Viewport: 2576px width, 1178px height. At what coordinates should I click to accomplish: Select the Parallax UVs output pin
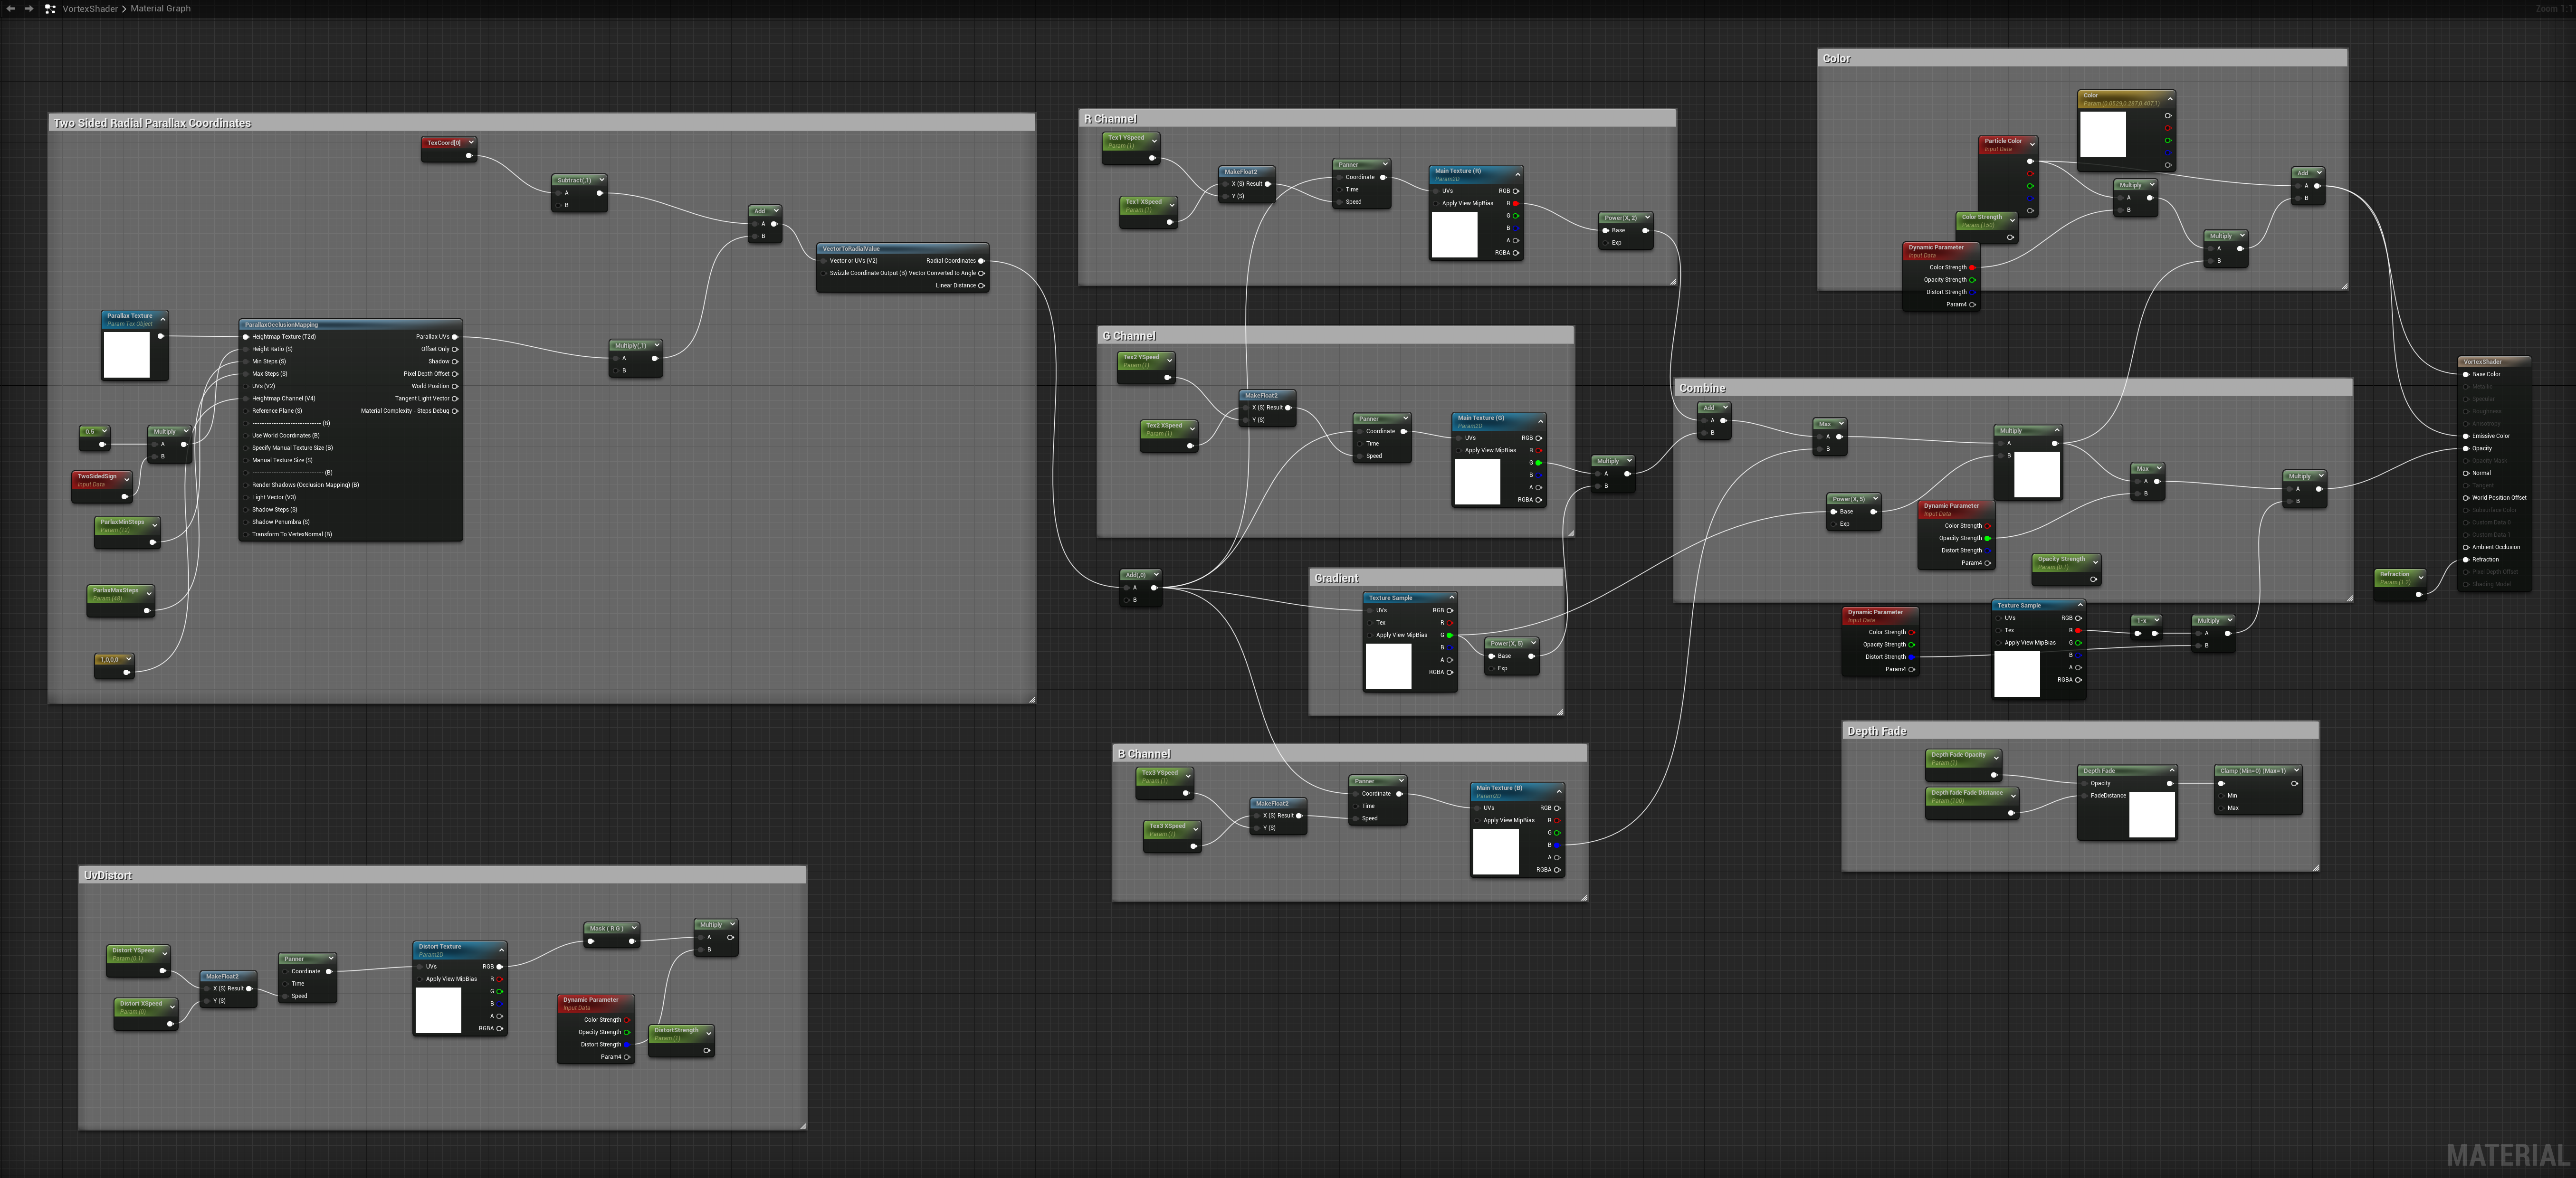455,337
